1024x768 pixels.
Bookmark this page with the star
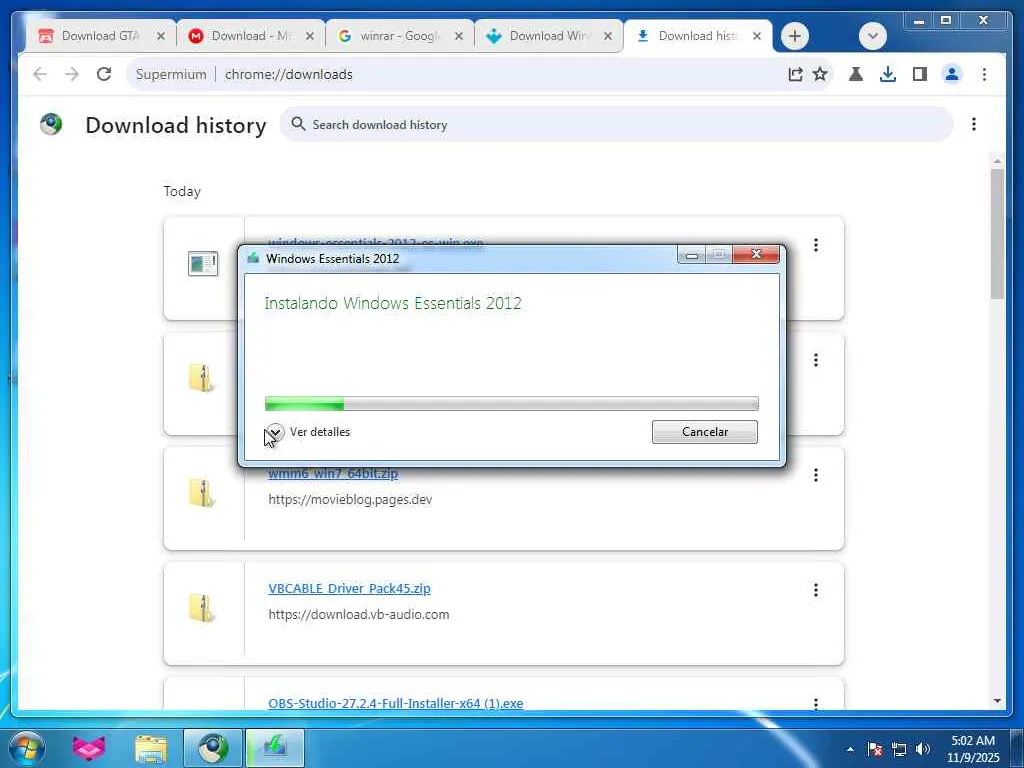[820, 74]
